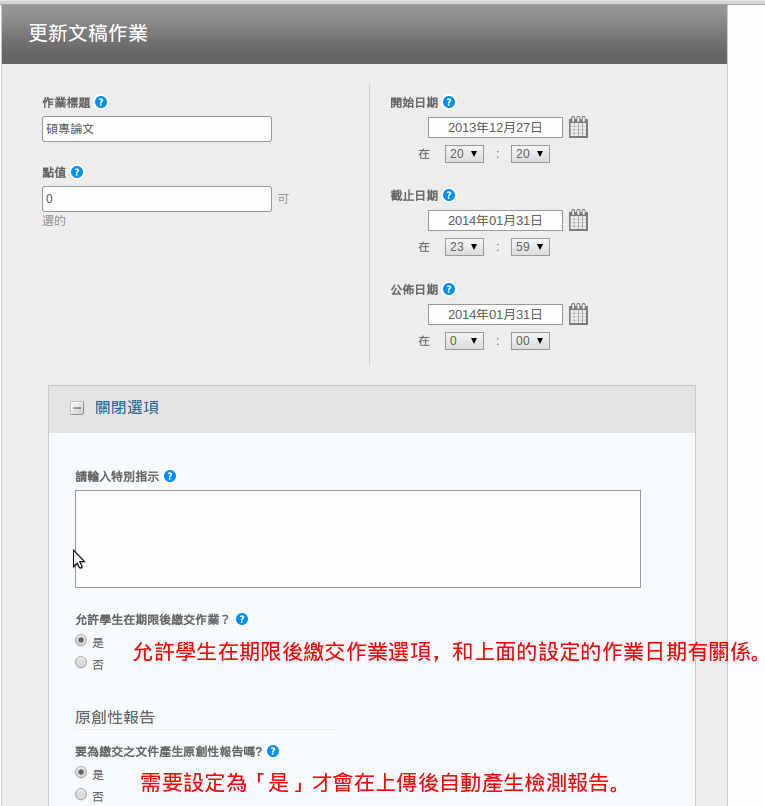The image size is (765, 806).
Task: Open start date hour dropdown showing 20
Action: pos(463,154)
